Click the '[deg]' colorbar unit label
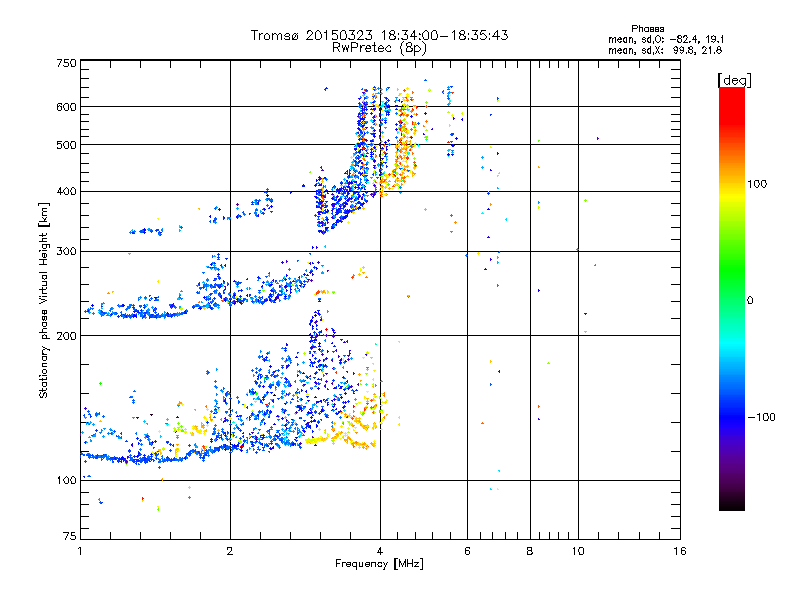Viewport: 800px width, 600px height. click(x=734, y=80)
